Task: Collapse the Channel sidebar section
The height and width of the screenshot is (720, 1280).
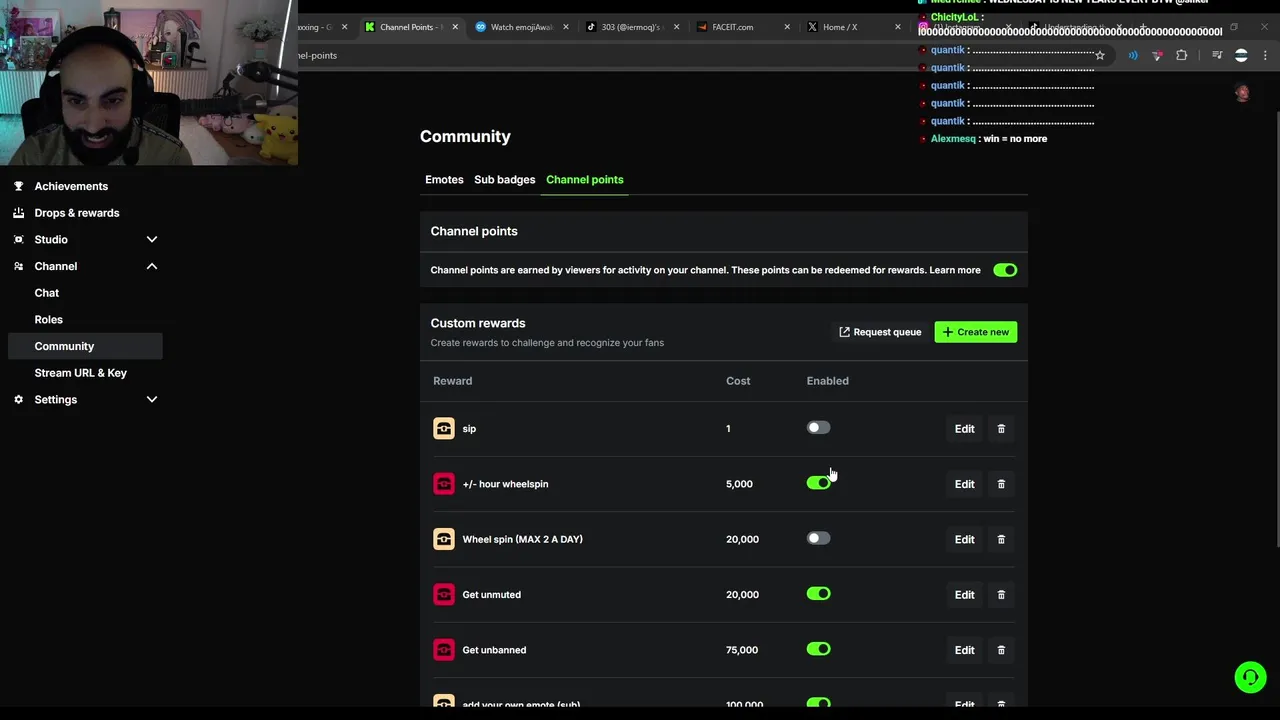Action: pyautogui.click(x=152, y=266)
